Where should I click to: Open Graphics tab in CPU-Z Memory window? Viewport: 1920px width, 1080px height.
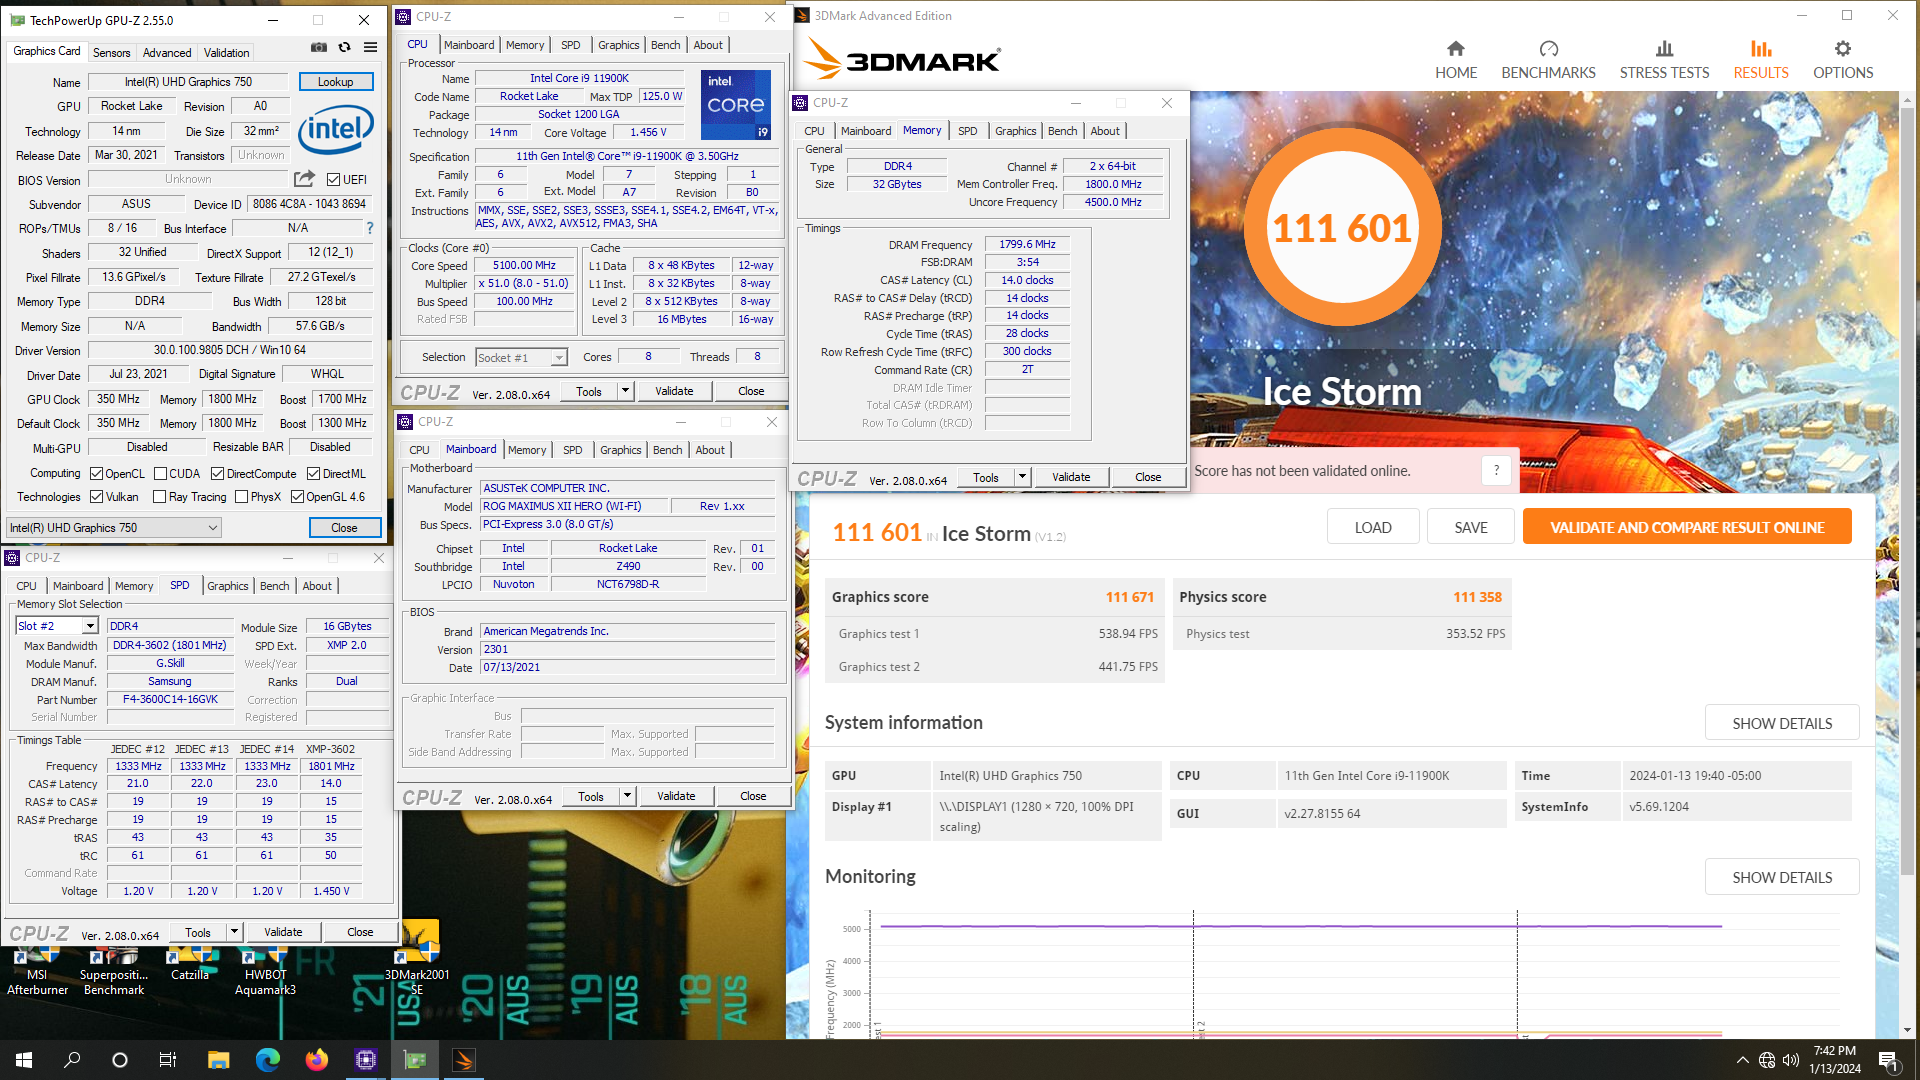coord(1015,131)
